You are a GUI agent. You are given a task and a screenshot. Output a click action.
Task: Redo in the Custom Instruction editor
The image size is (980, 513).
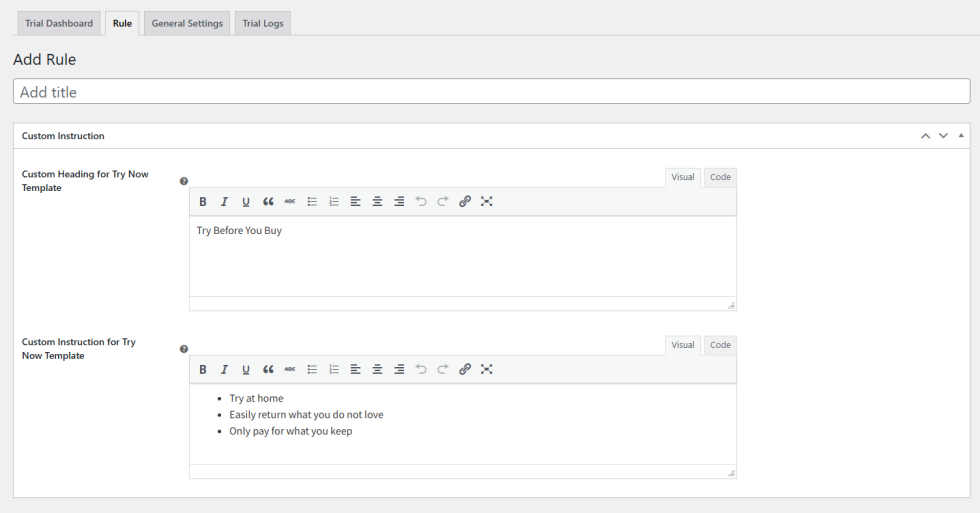pyautogui.click(x=442, y=369)
